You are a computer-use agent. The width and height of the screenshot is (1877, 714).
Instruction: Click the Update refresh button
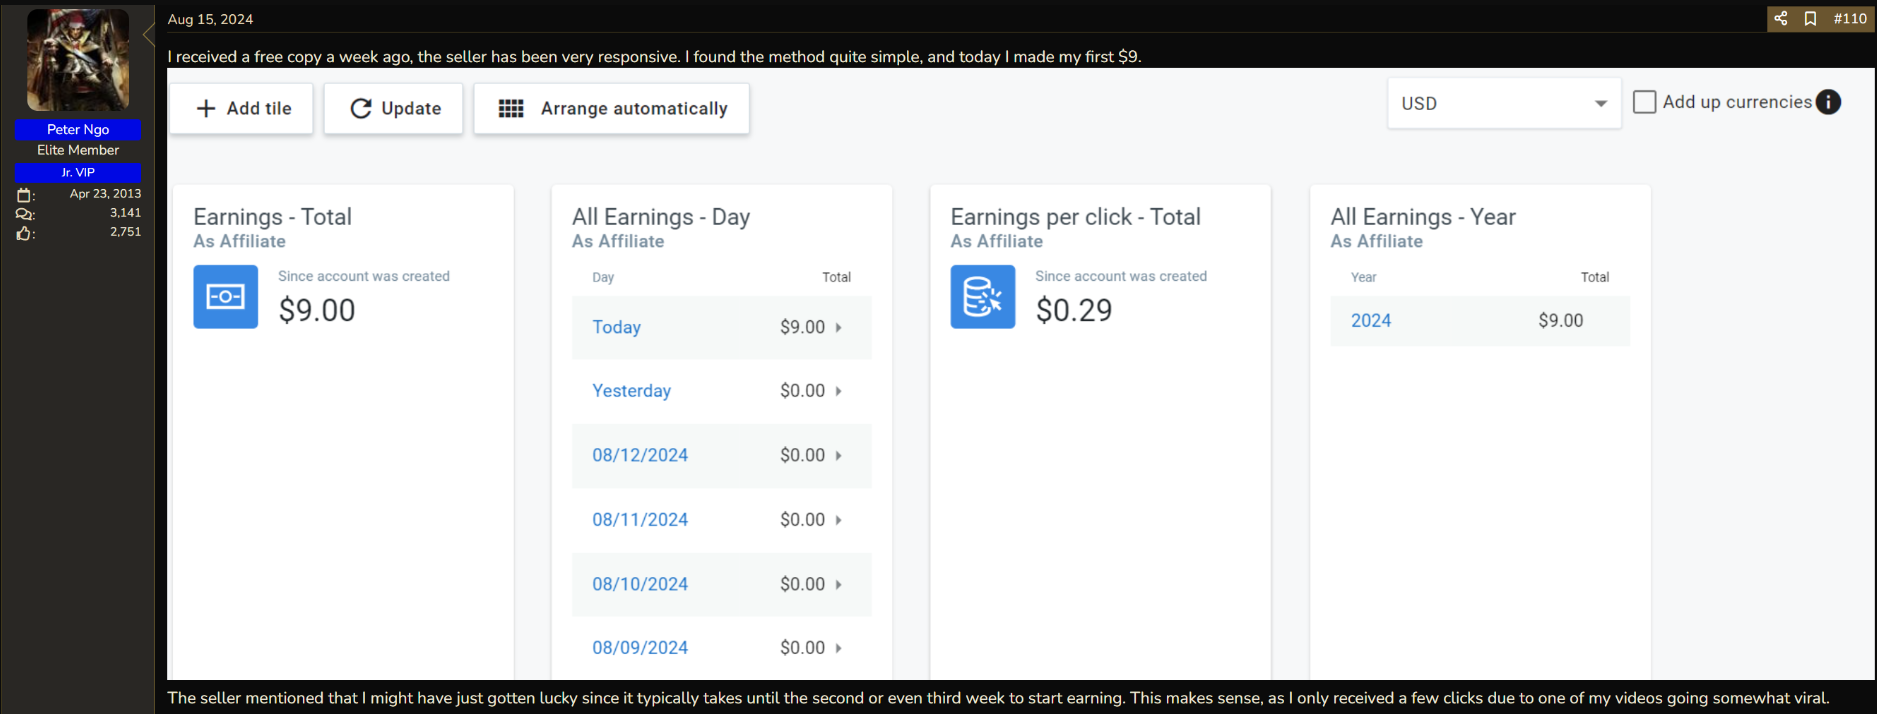pyautogui.click(x=394, y=108)
